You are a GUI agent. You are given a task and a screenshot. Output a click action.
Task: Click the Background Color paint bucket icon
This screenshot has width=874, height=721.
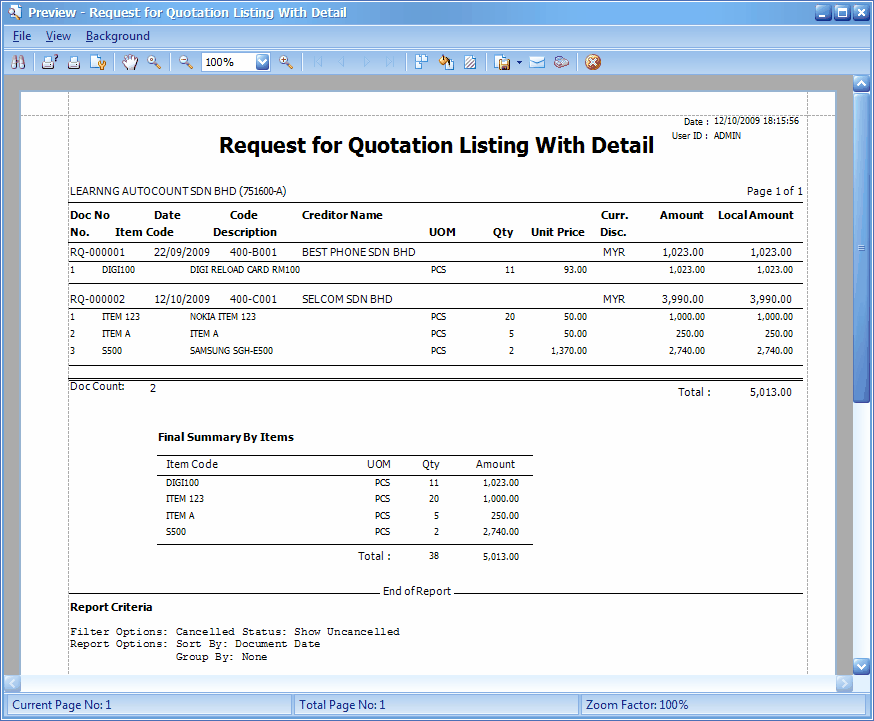click(x=446, y=62)
